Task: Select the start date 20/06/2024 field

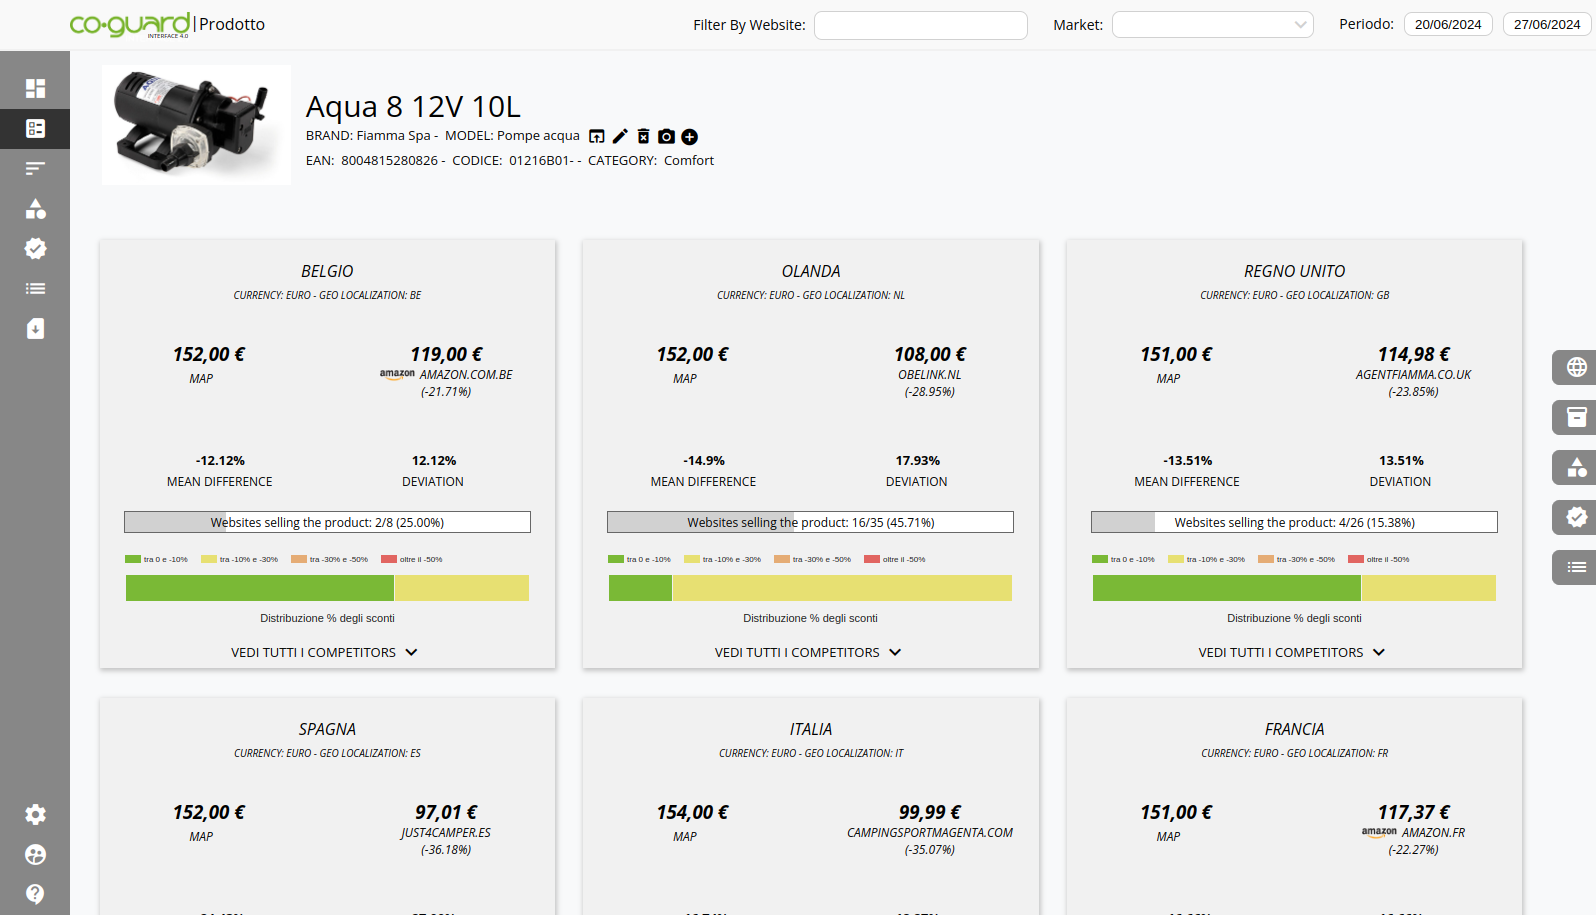Action: coord(1447,25)
